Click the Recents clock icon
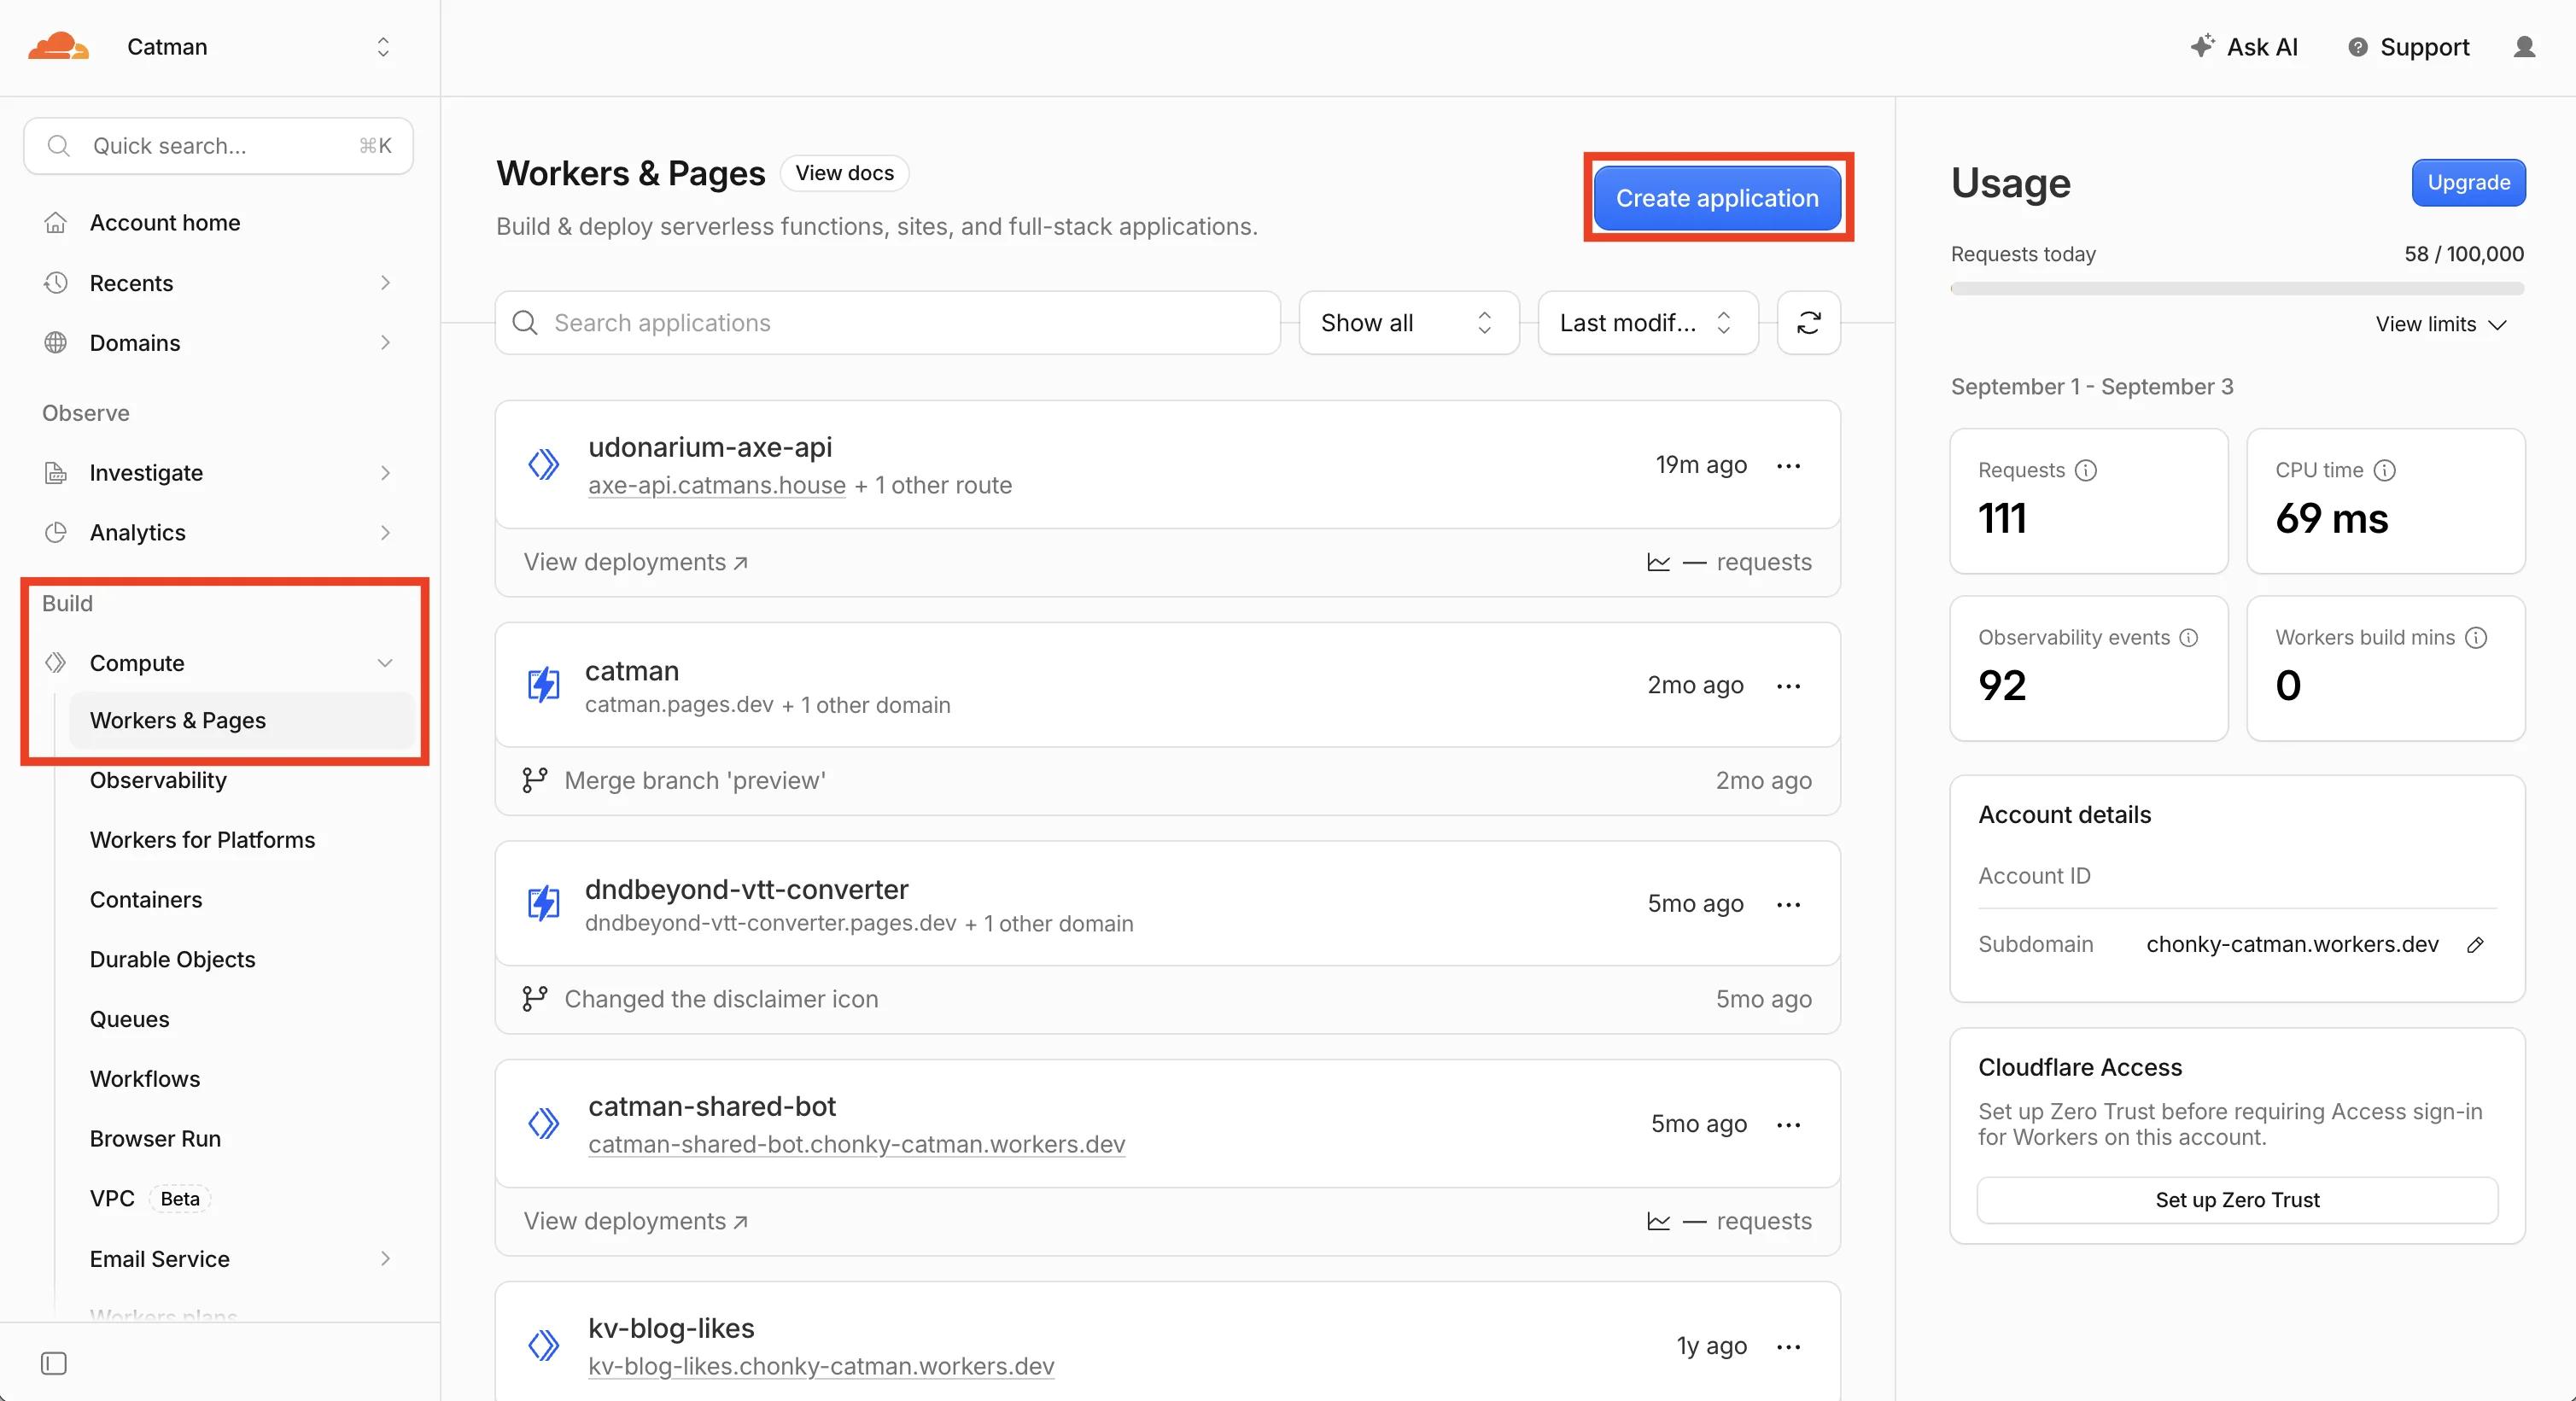Viewport: 2576px width, 1401px height. click(56, 282)
